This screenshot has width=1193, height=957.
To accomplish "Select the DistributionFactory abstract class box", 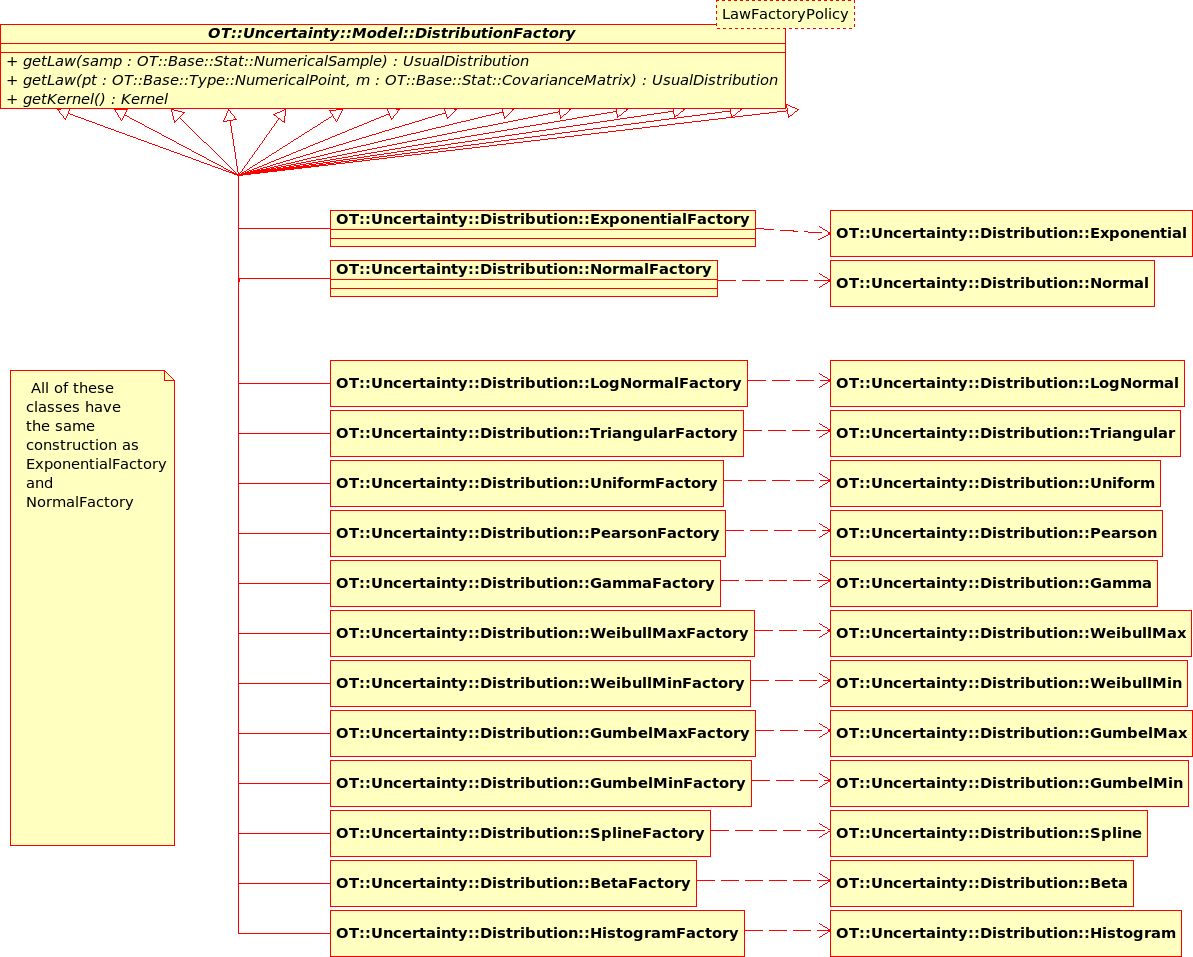I will (392, 34).
